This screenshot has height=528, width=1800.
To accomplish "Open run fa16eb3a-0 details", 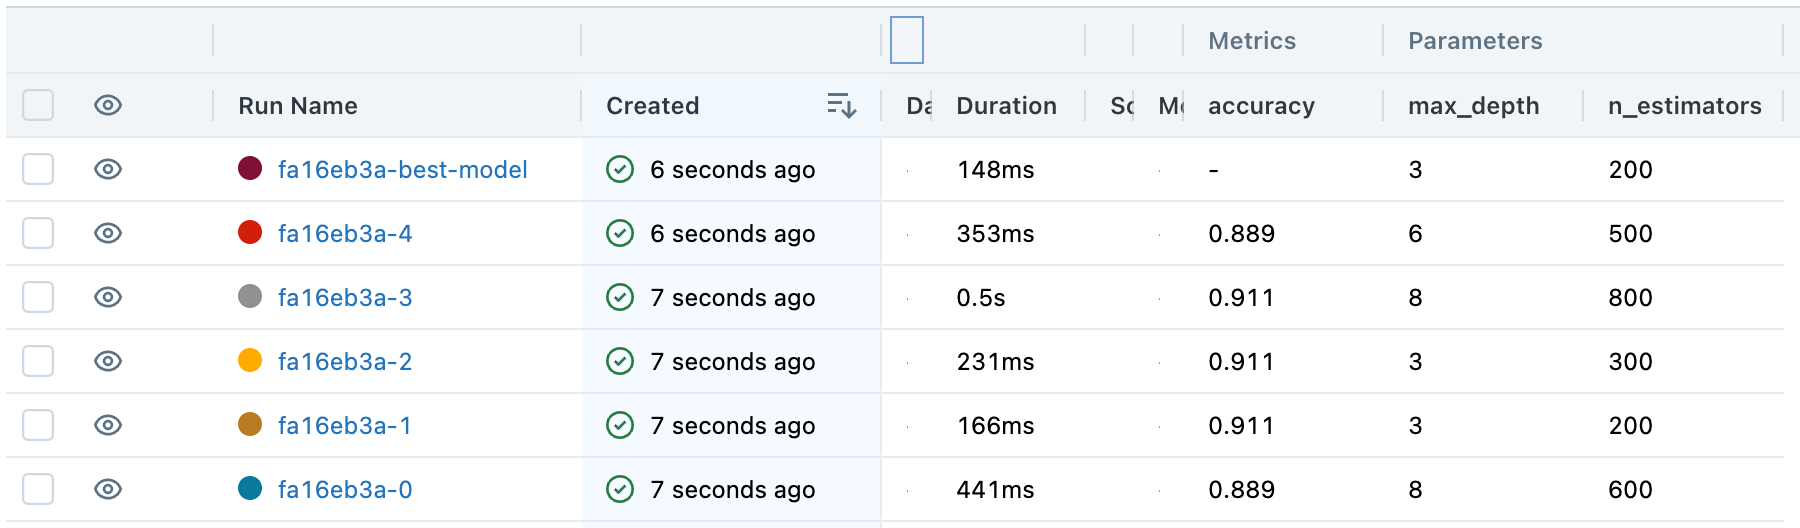I will click(x=345, y=490).
